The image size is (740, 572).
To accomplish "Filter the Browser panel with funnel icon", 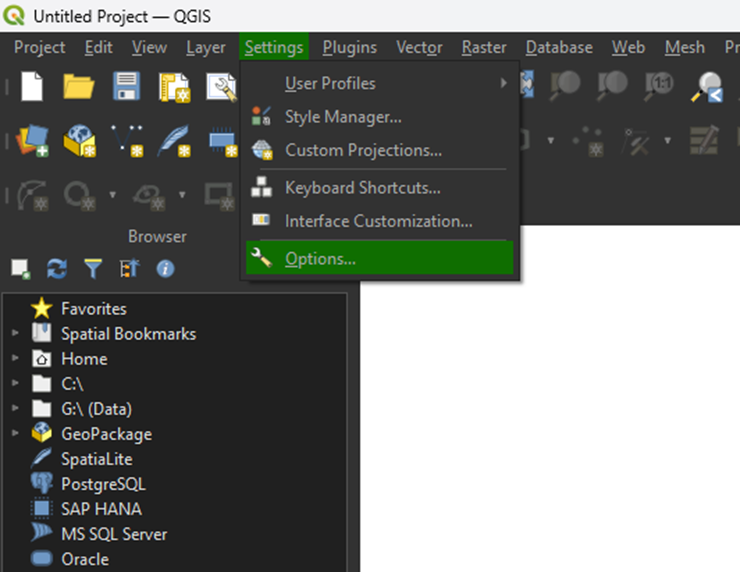I will (93, 268).
